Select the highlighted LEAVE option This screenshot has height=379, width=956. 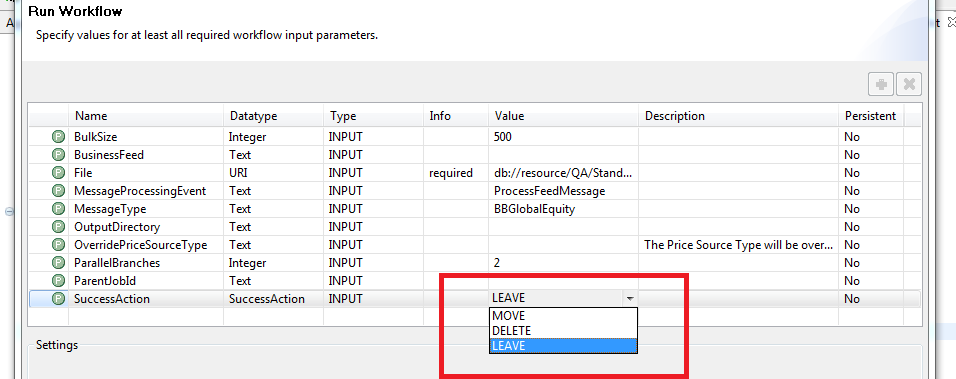coord(563,345)
